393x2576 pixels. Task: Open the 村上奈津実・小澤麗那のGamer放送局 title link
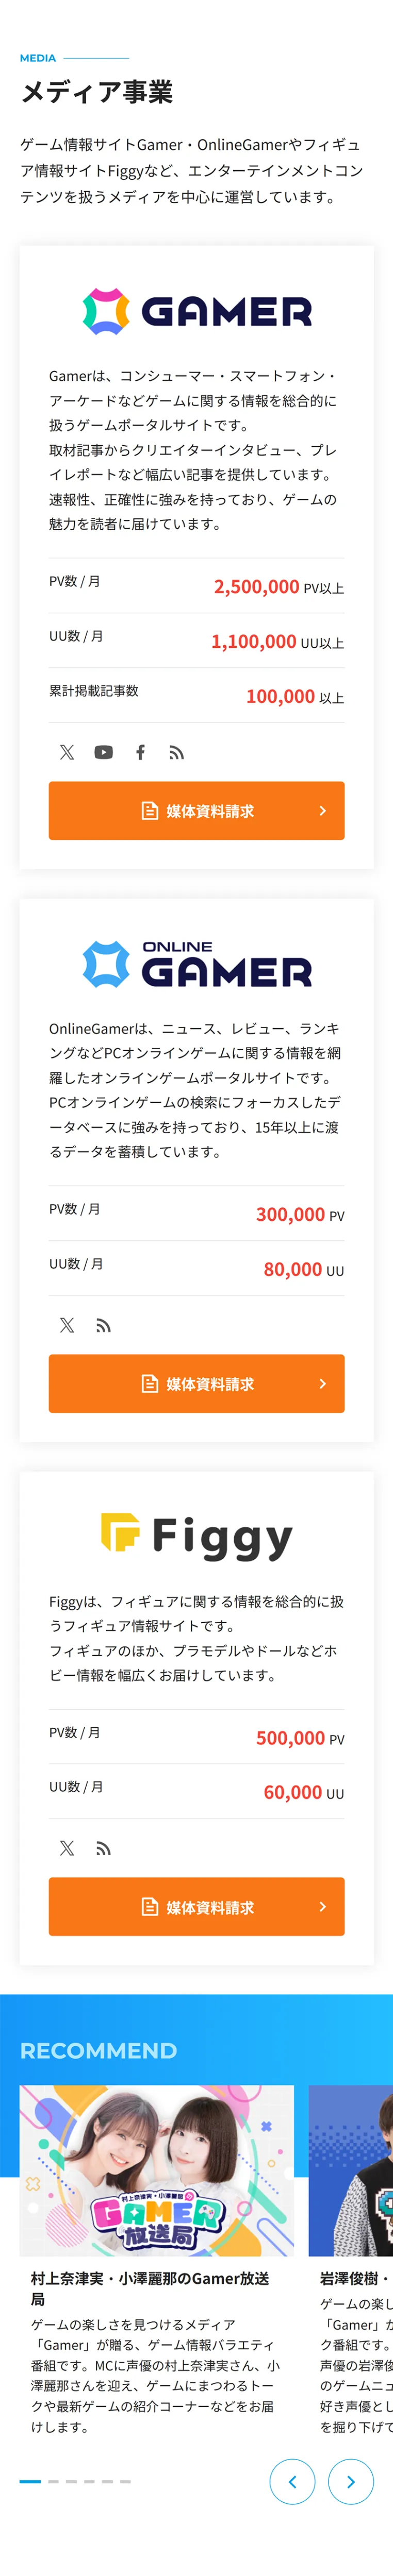pyautogui.click(x=150, y=2288)
